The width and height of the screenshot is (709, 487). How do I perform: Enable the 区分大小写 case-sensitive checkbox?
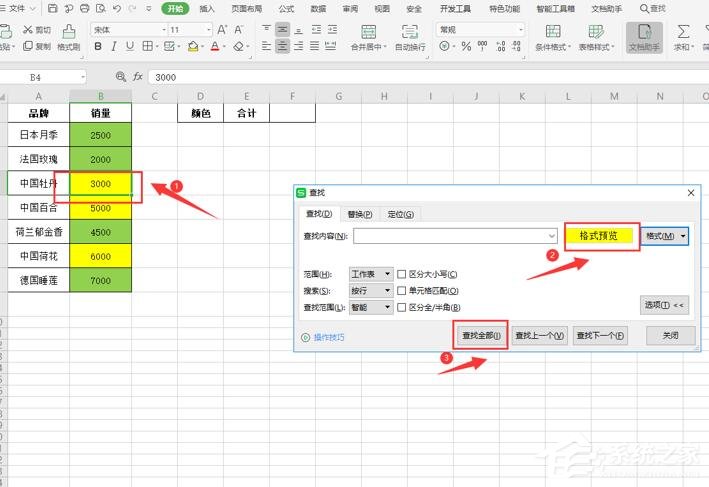tap(402, 274)
